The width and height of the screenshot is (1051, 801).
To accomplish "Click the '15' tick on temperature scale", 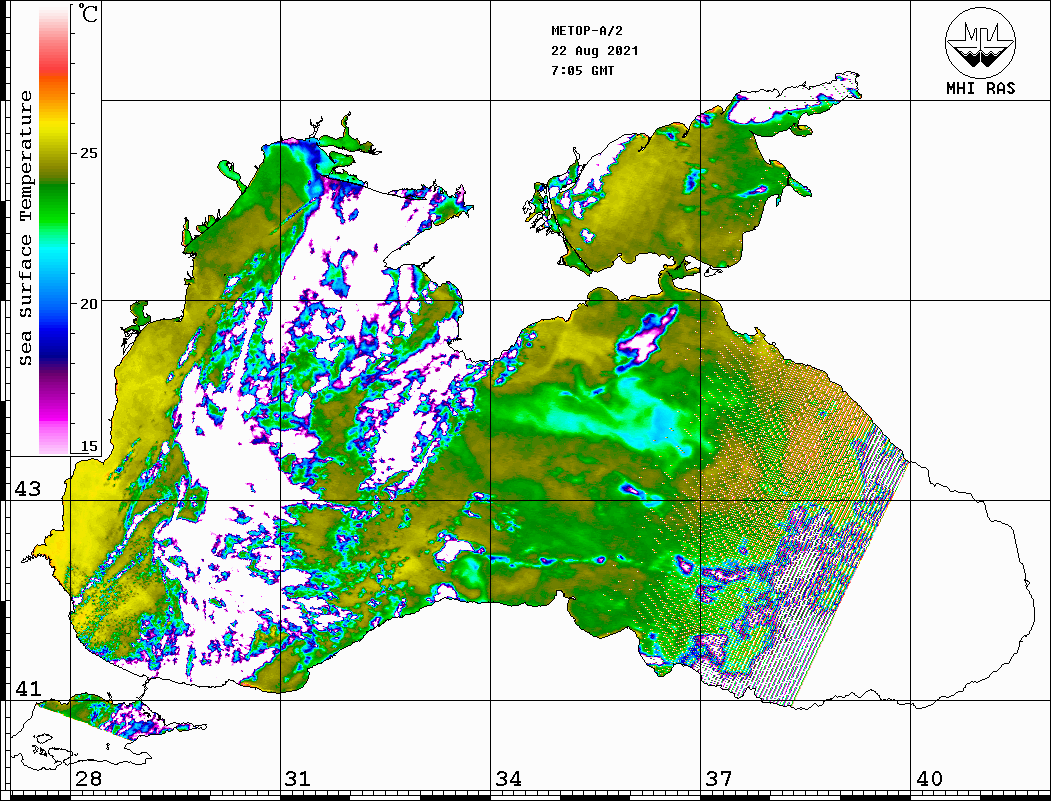I will tap(88, 446).
